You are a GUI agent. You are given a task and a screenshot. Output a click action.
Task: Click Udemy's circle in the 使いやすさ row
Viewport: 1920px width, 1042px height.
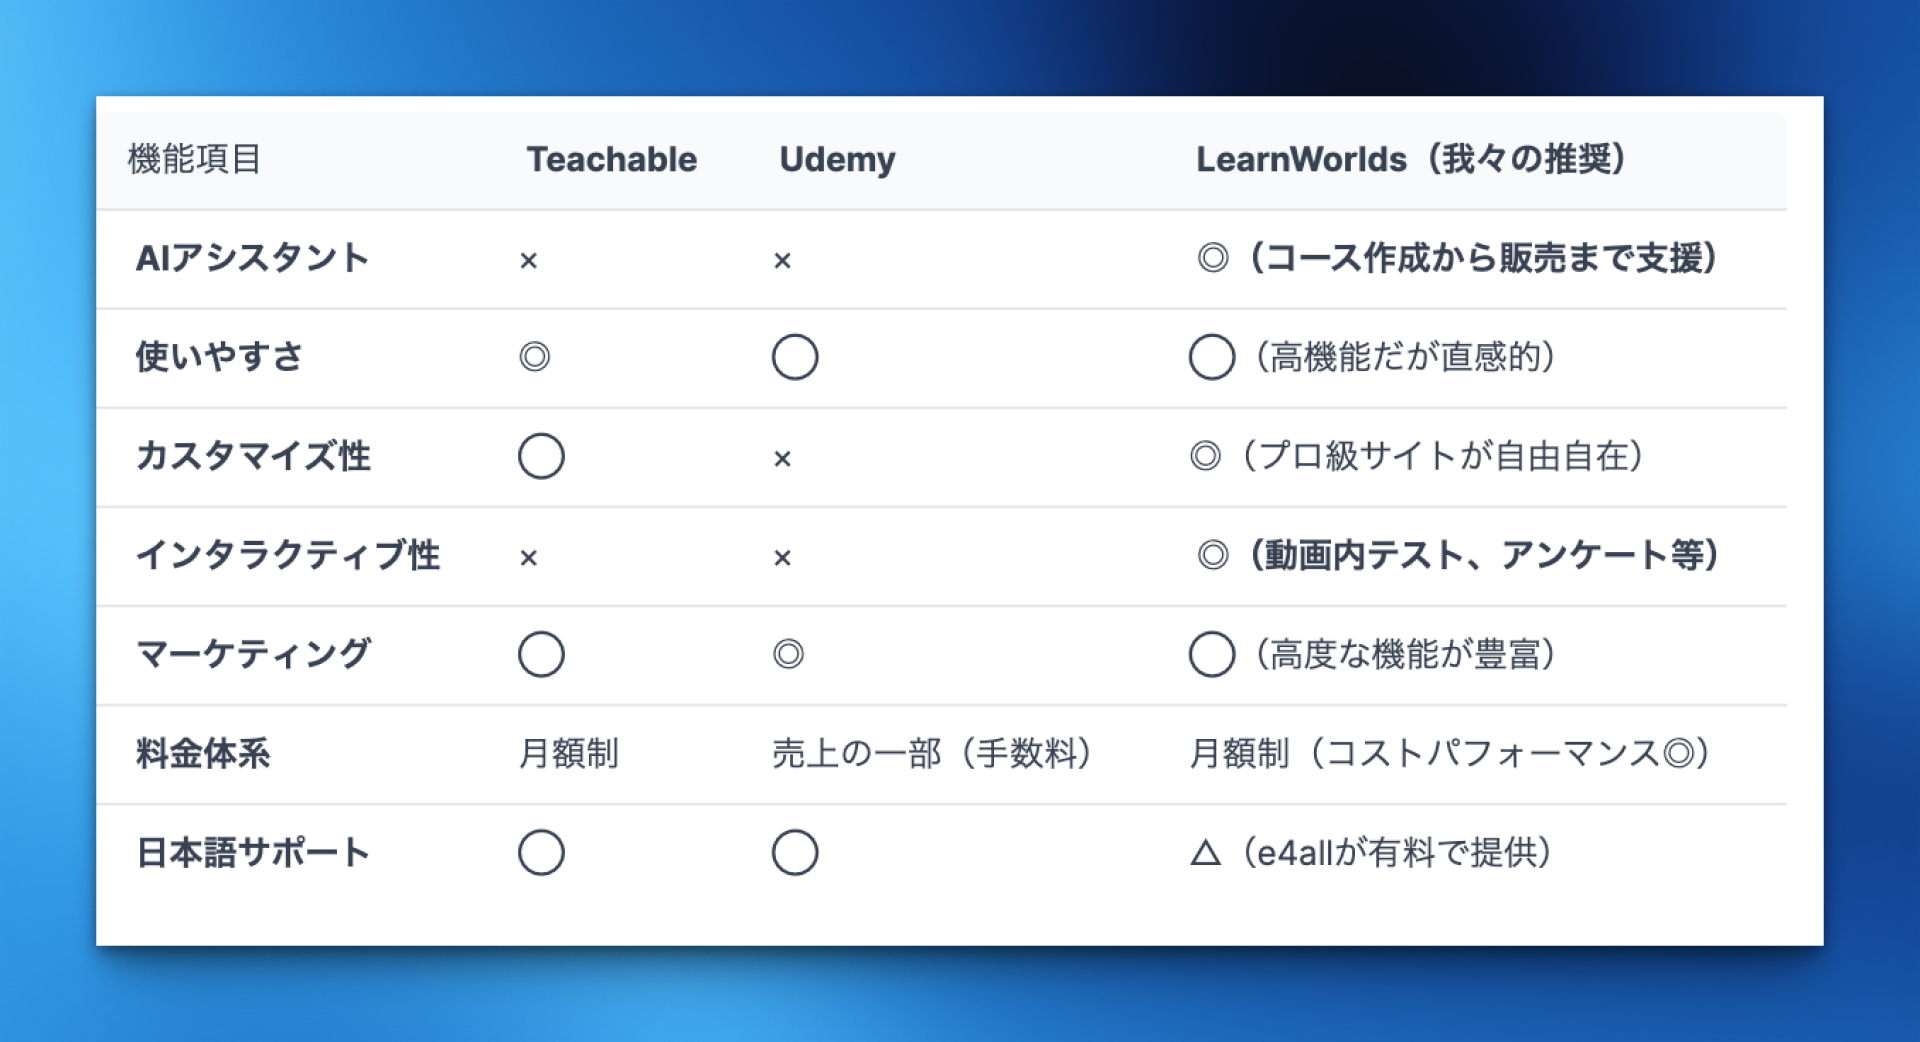click(795, 357)
